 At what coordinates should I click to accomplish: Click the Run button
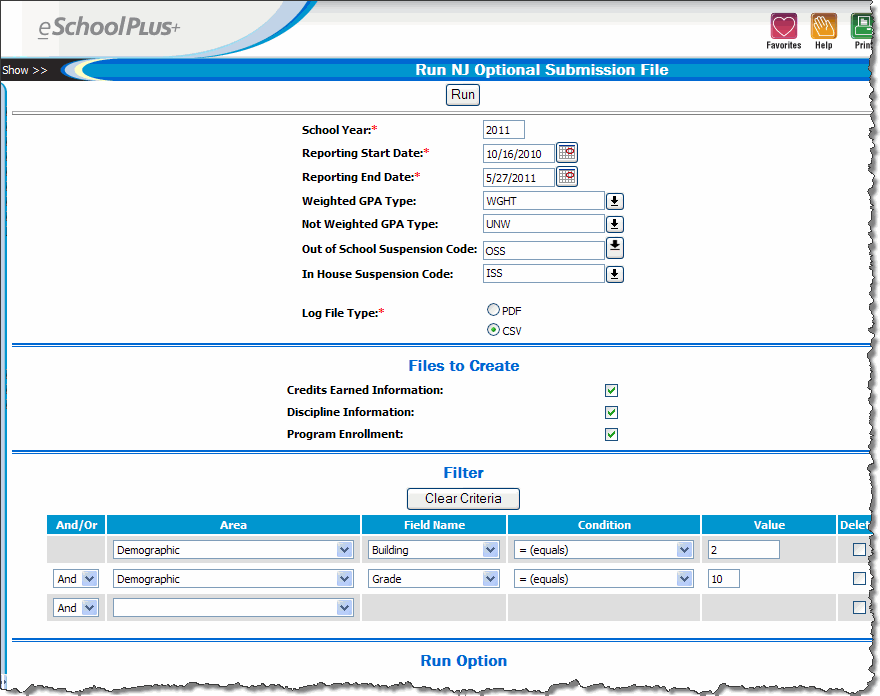462,95
